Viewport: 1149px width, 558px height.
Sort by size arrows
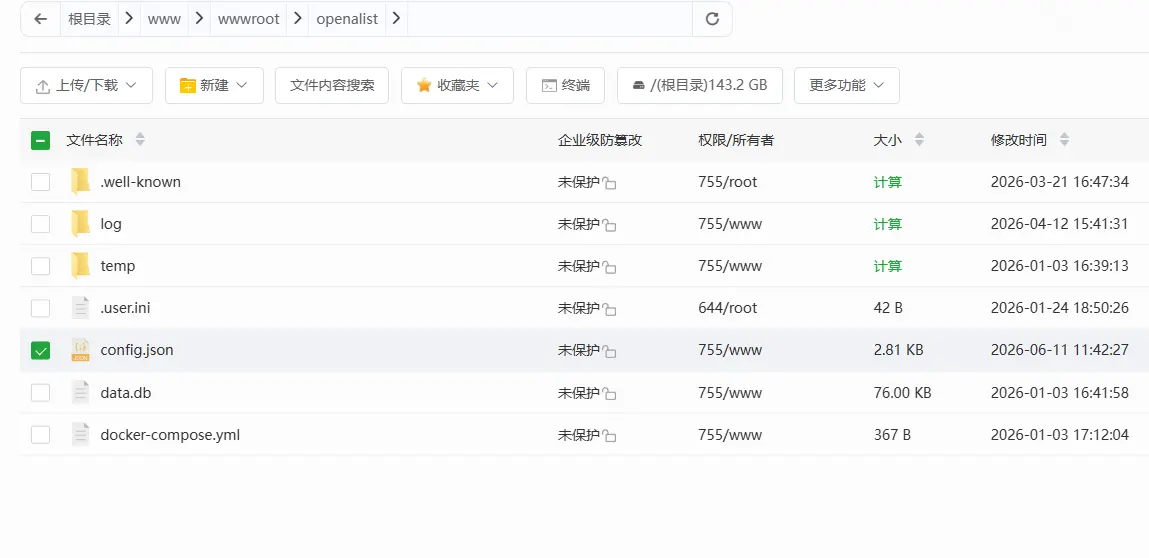click(x=919, y=139)
